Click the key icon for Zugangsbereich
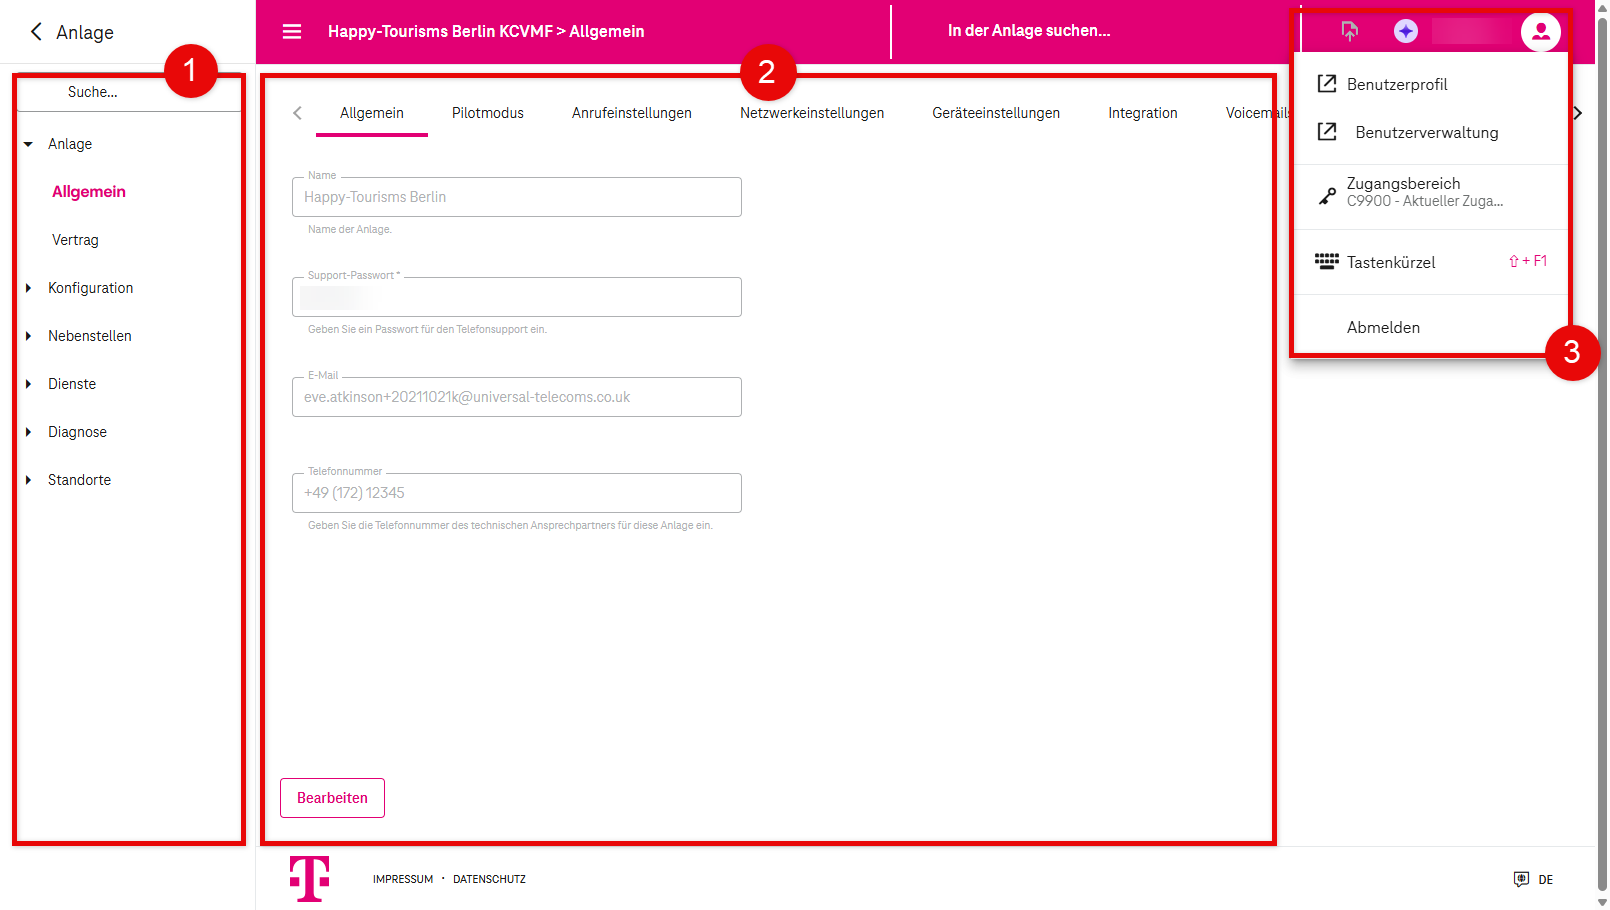This screenshot has width=1610, height=910. (1326, 196)
